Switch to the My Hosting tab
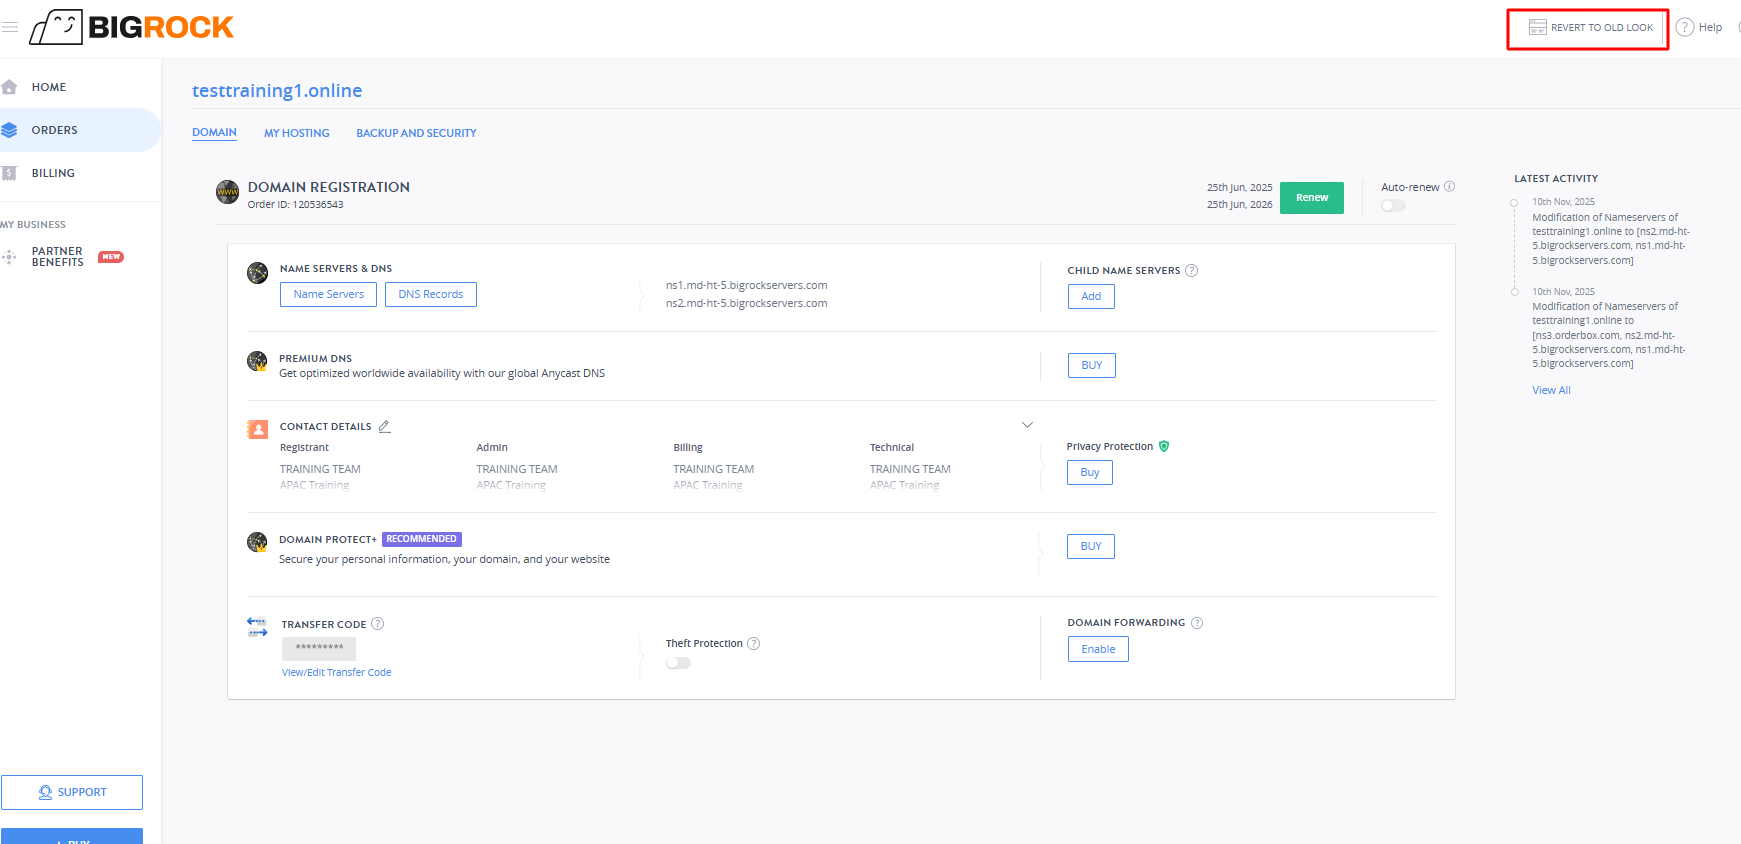Screen dimensions: 1741x844 coord(297,133)
